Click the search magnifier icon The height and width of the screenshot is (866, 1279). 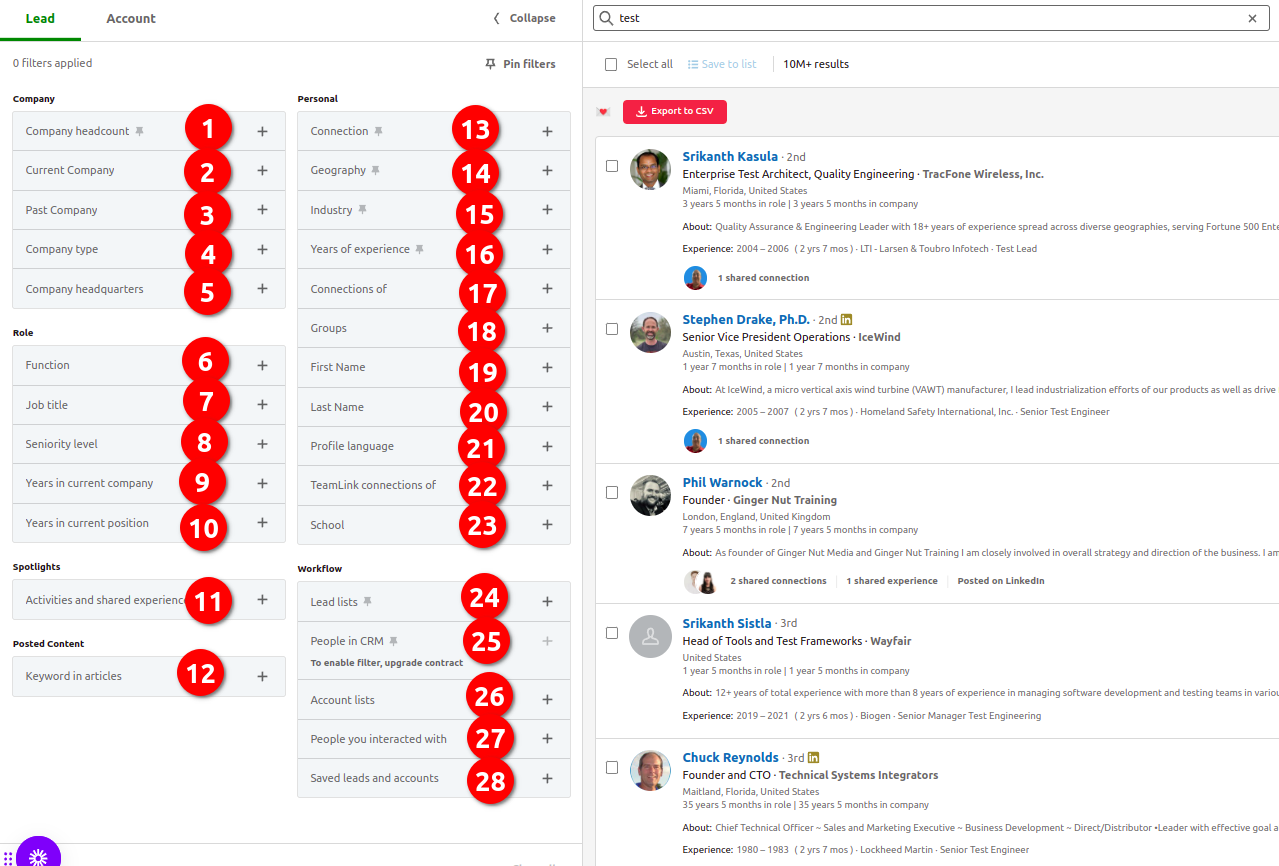point(605,18)
